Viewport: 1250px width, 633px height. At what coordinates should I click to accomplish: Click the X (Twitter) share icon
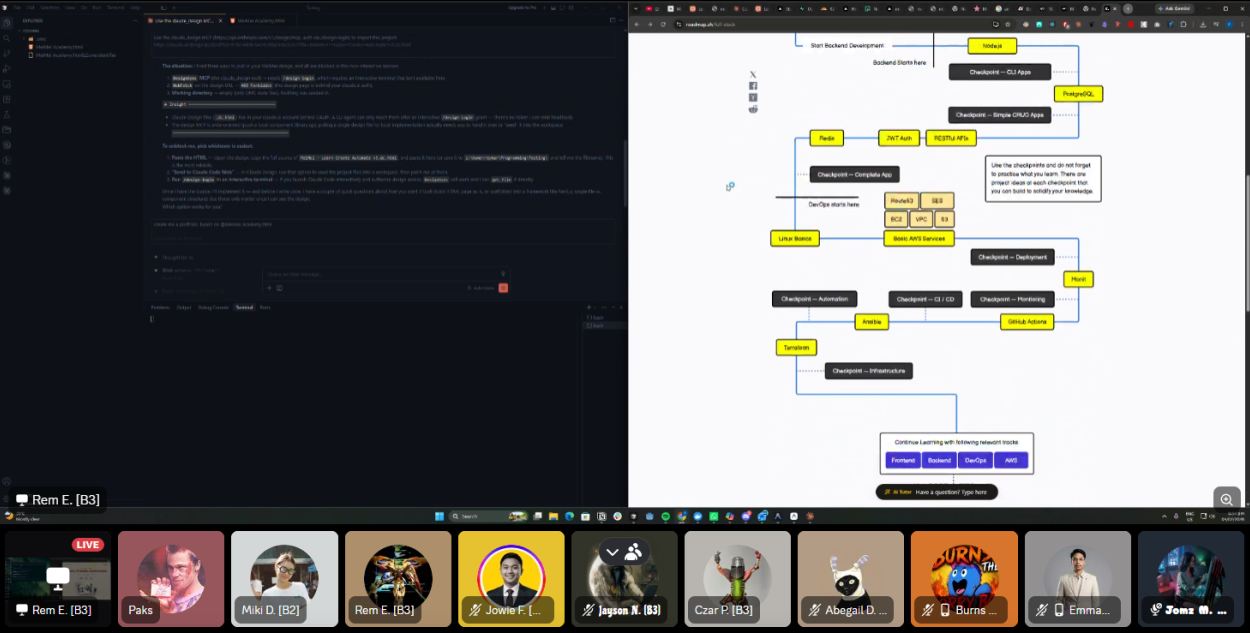[x=753, y=75]
